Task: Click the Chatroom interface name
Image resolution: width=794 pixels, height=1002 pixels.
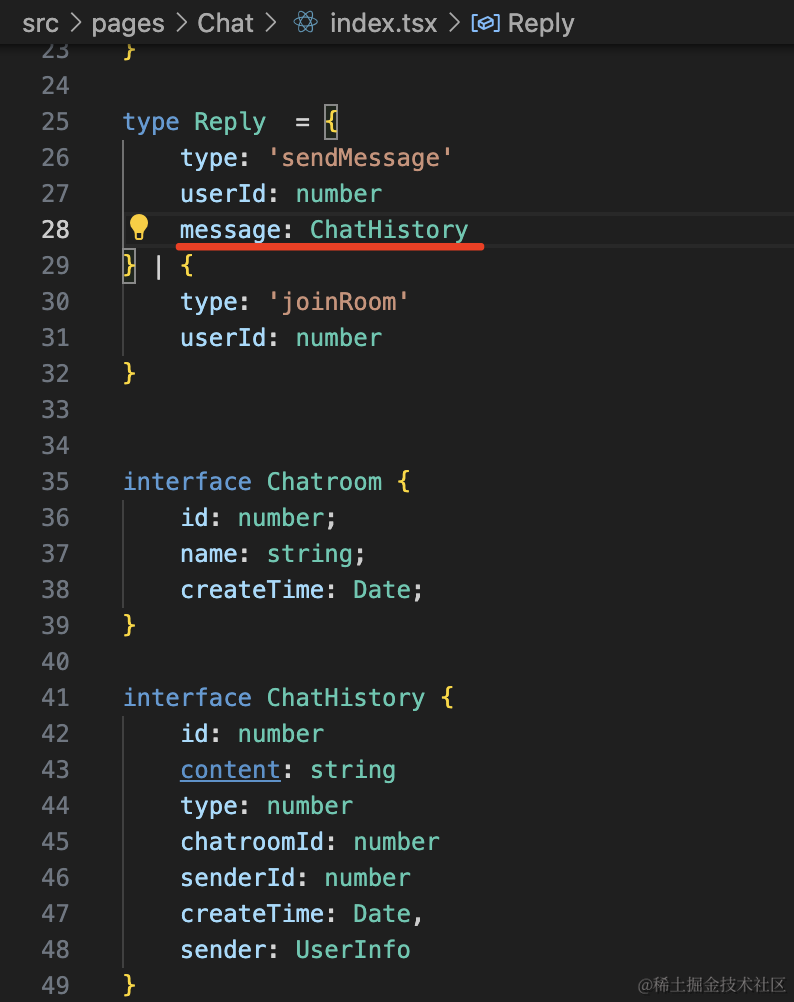Action: (324, 481)
